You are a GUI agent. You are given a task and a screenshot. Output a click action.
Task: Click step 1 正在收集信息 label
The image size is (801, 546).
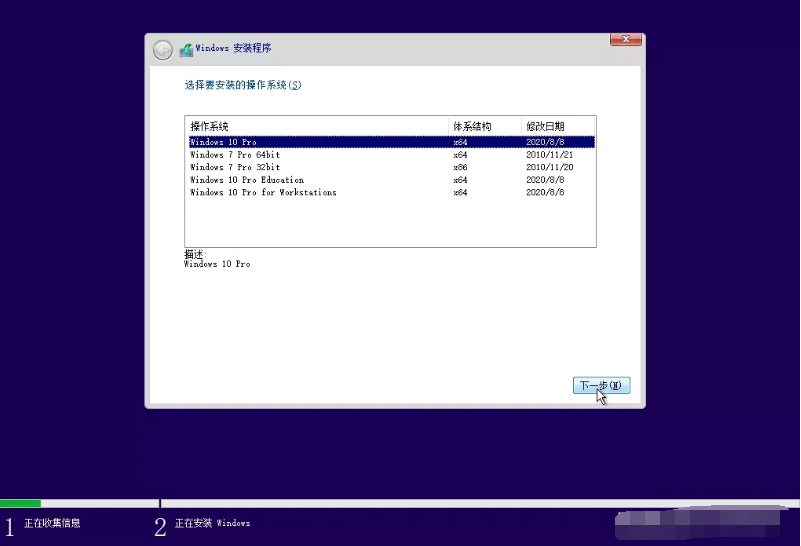(52, 523)
